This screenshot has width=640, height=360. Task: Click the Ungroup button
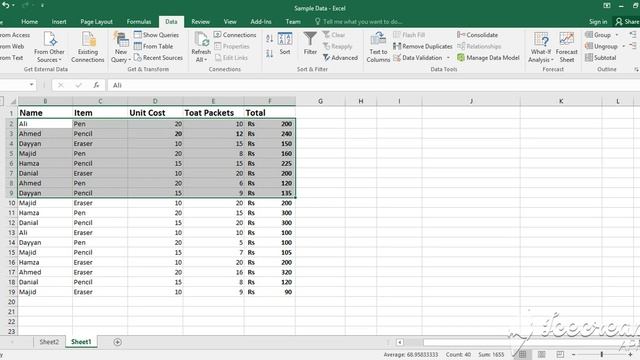[601, 46]
